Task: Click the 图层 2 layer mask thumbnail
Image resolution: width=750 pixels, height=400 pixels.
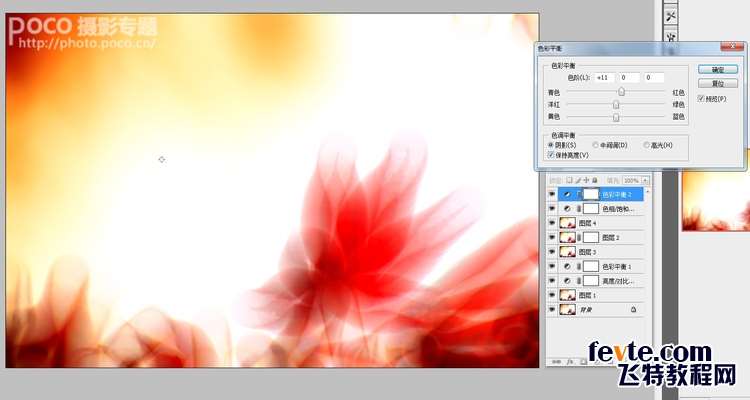Action: click(591, 237)
